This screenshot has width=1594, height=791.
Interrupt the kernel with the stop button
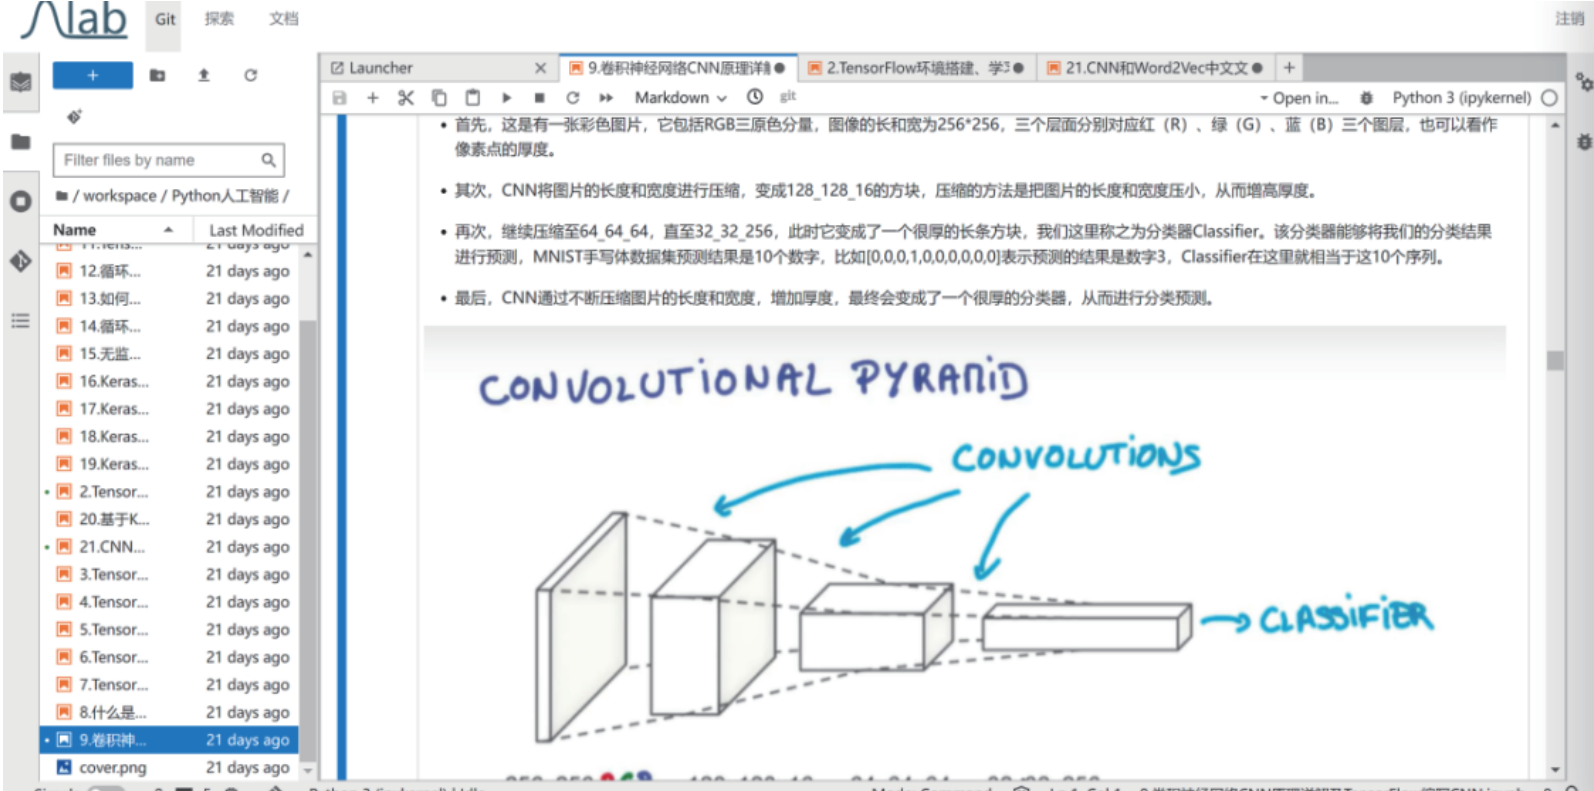539,98
